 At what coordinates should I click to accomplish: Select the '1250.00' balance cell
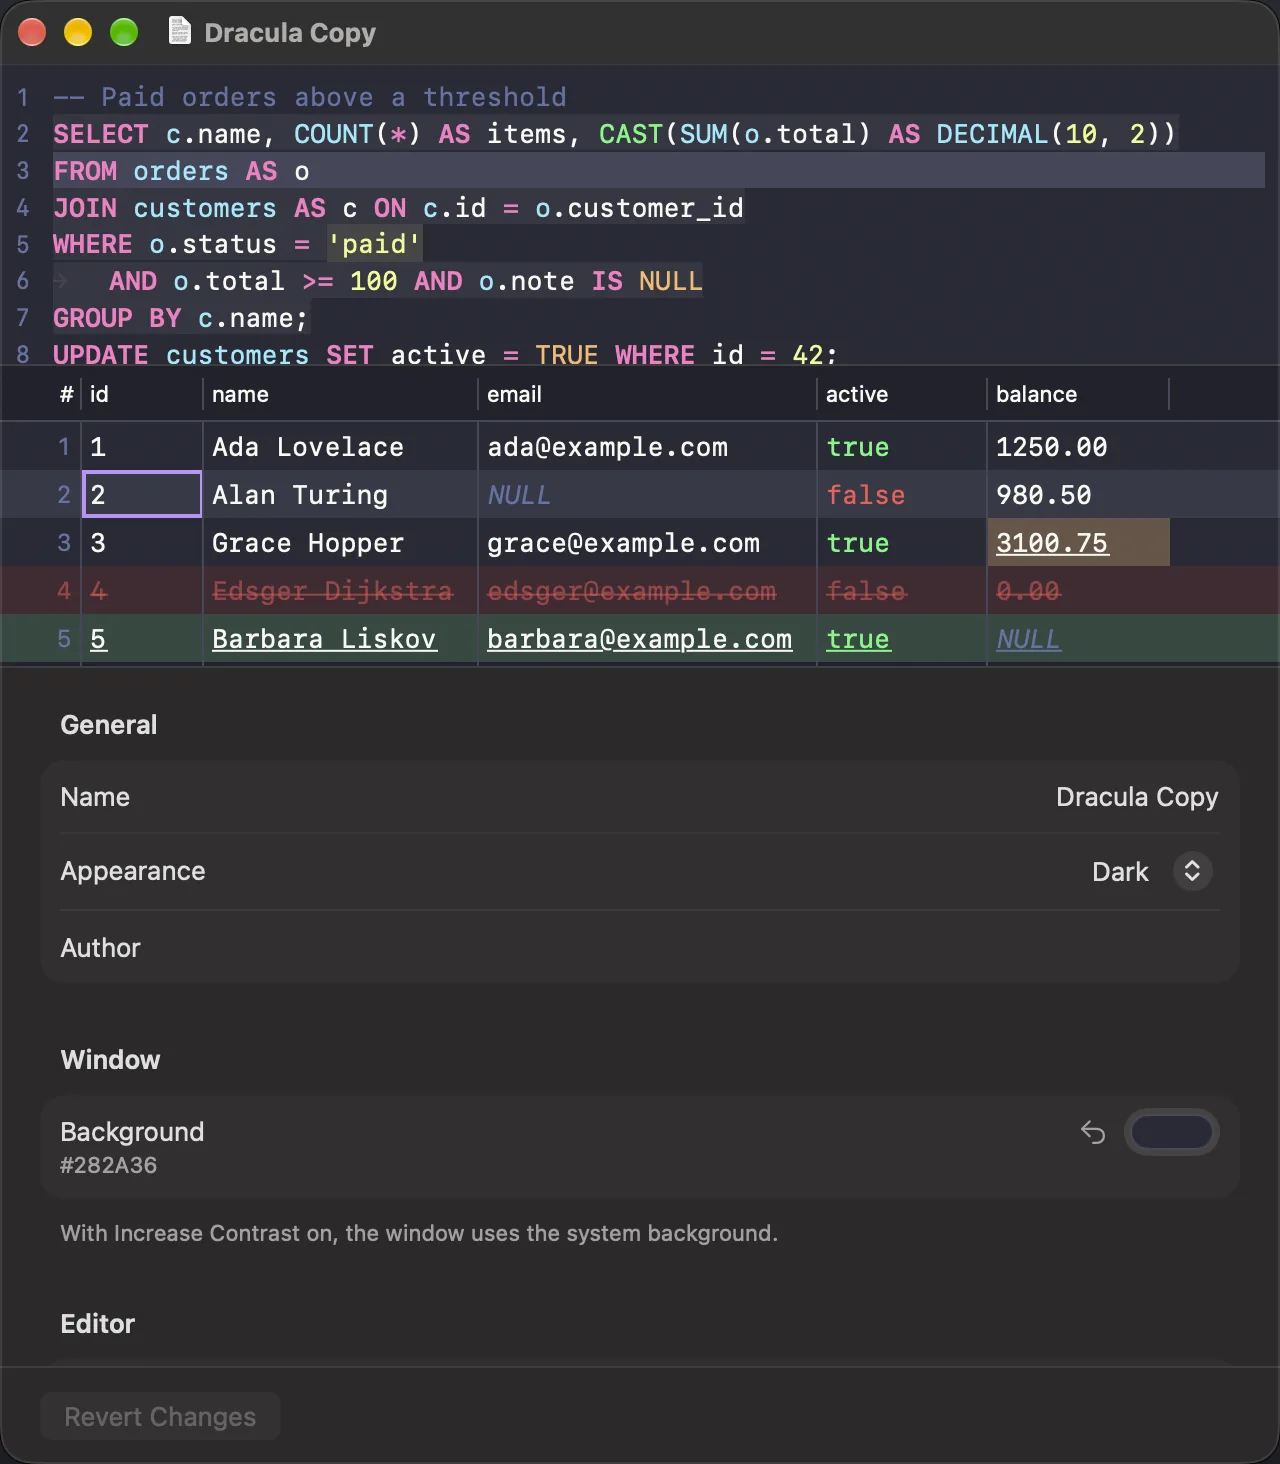1078,446
